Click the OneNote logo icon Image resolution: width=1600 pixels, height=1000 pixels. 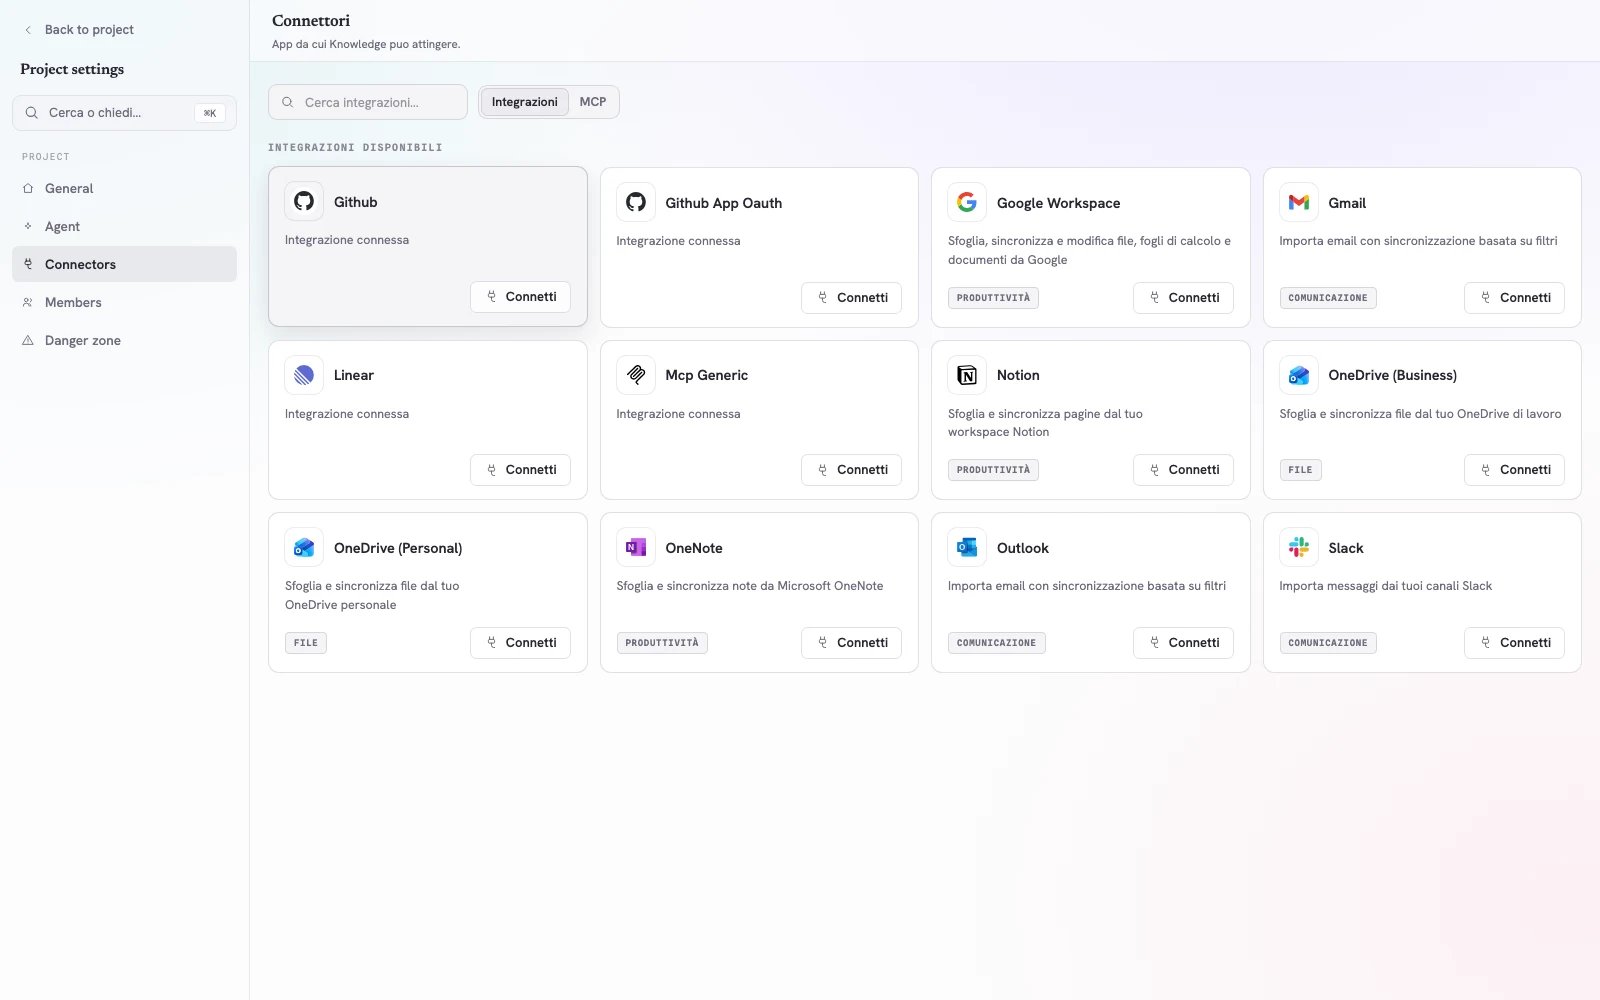(636, 548)
